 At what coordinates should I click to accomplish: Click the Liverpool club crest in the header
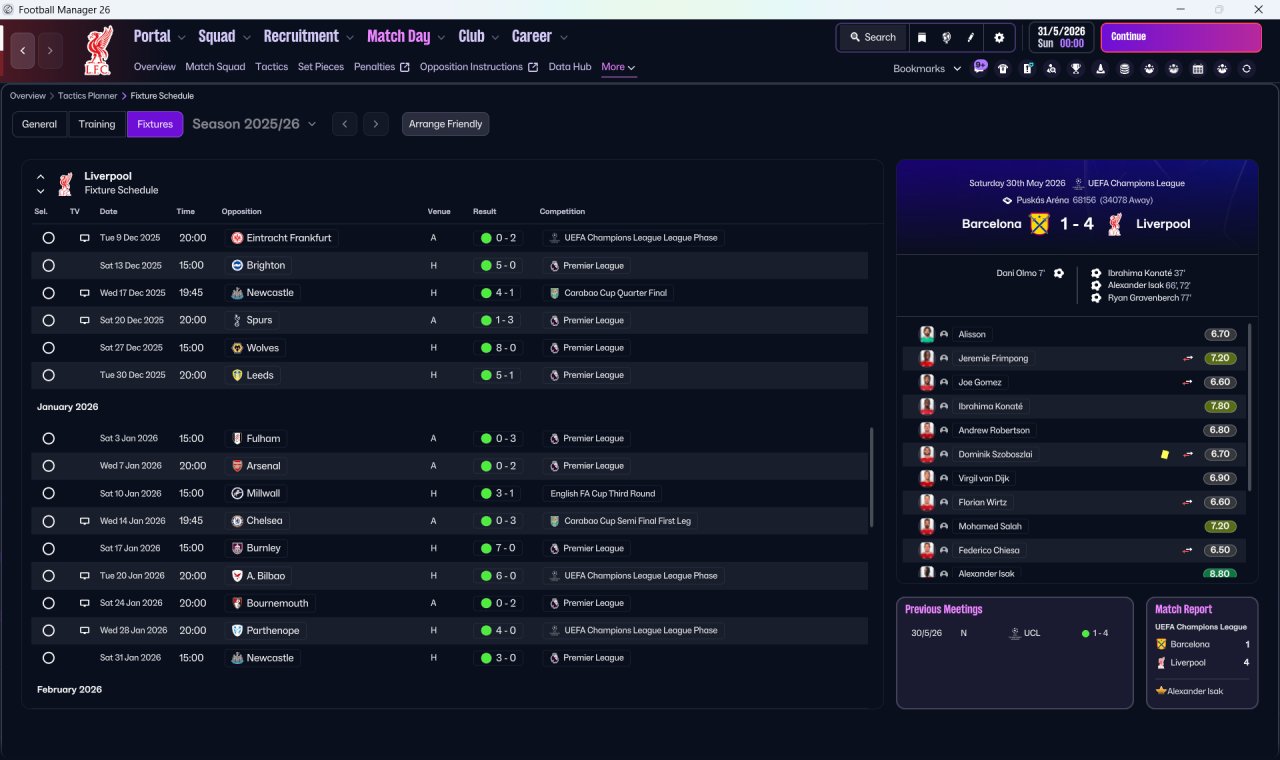click(99, 51)
